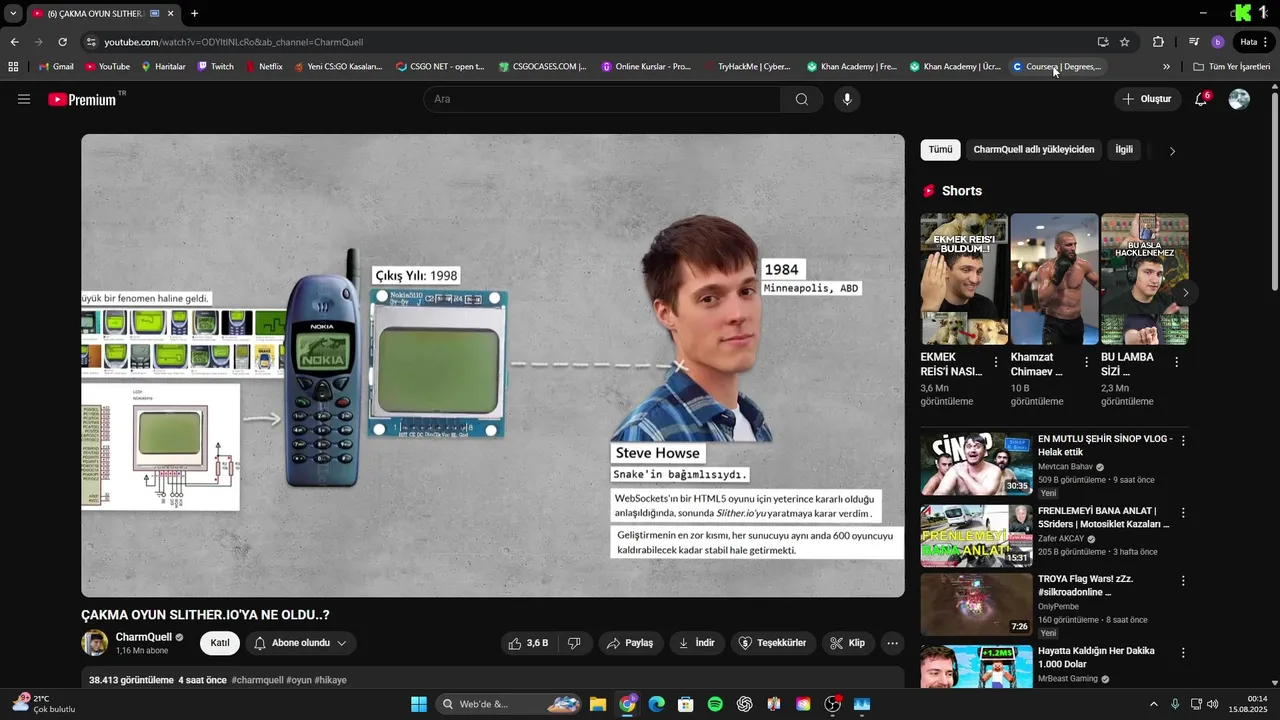Install app icon in address bar
Image resolution: width=1280 pixels, height=720 pixels.
coord(1102,42)
